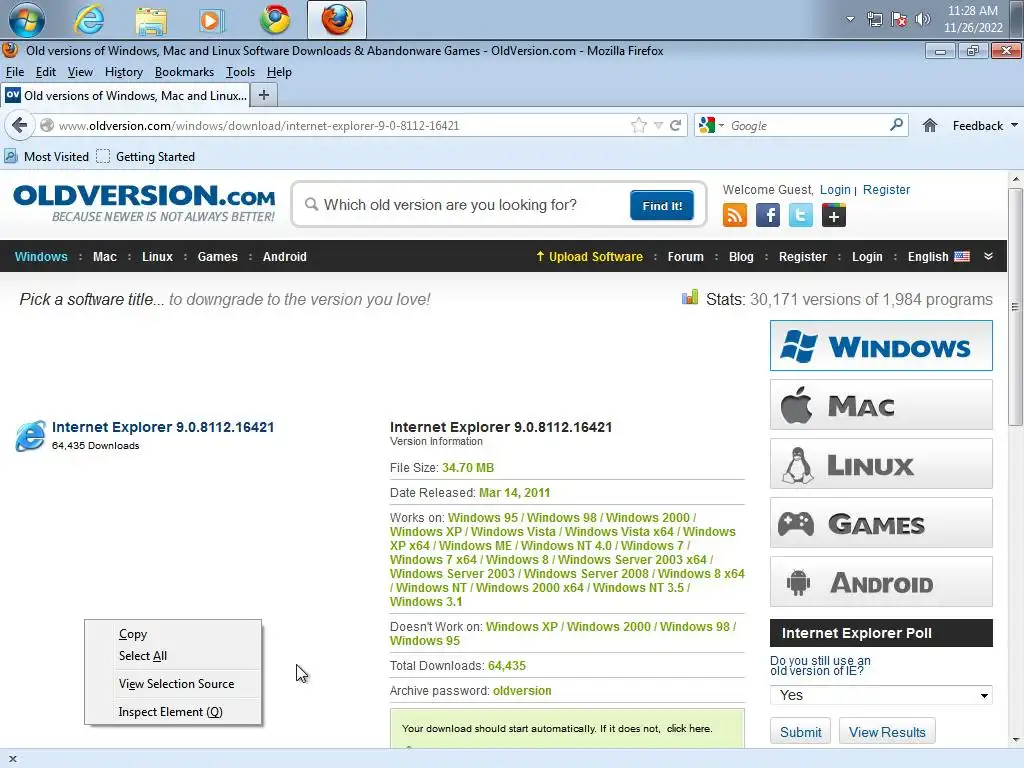Screen dimensions: 1024x768
Task: Close the bottom add-on bar with X
Action: tap(12, 759)
